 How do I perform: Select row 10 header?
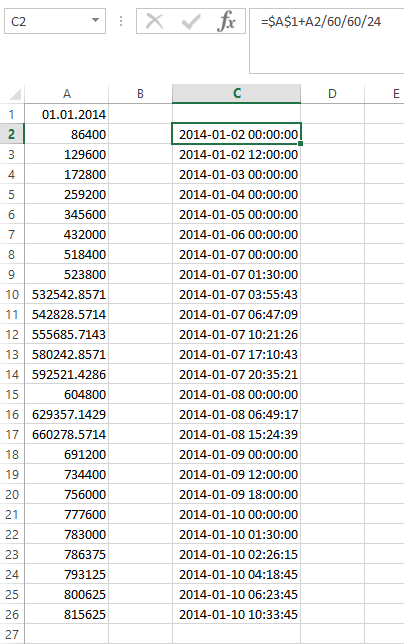12,294
